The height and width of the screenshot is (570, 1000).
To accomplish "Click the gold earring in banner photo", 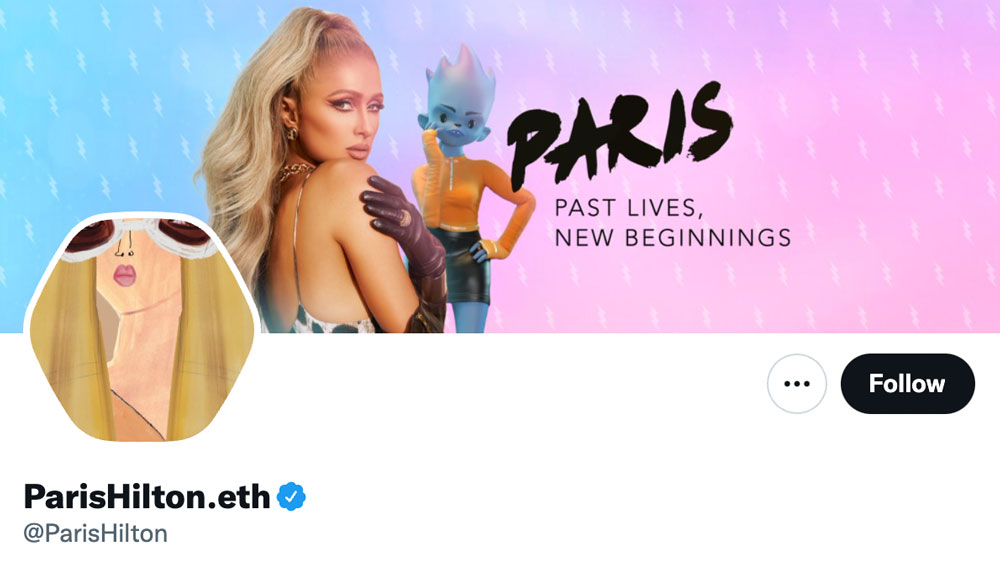I will pos(291,133).
